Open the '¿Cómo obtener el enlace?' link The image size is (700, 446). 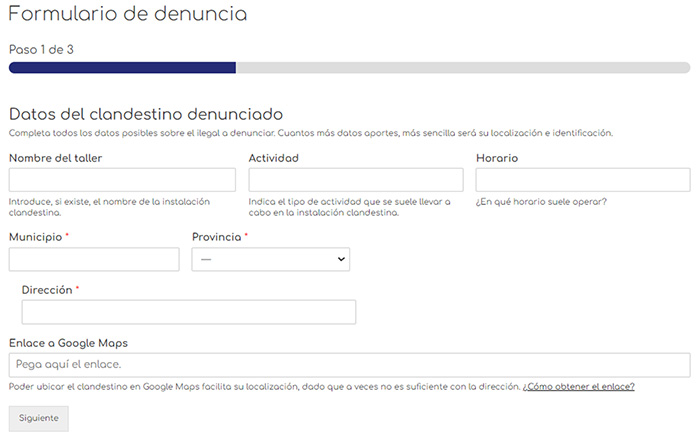point(578,387)
